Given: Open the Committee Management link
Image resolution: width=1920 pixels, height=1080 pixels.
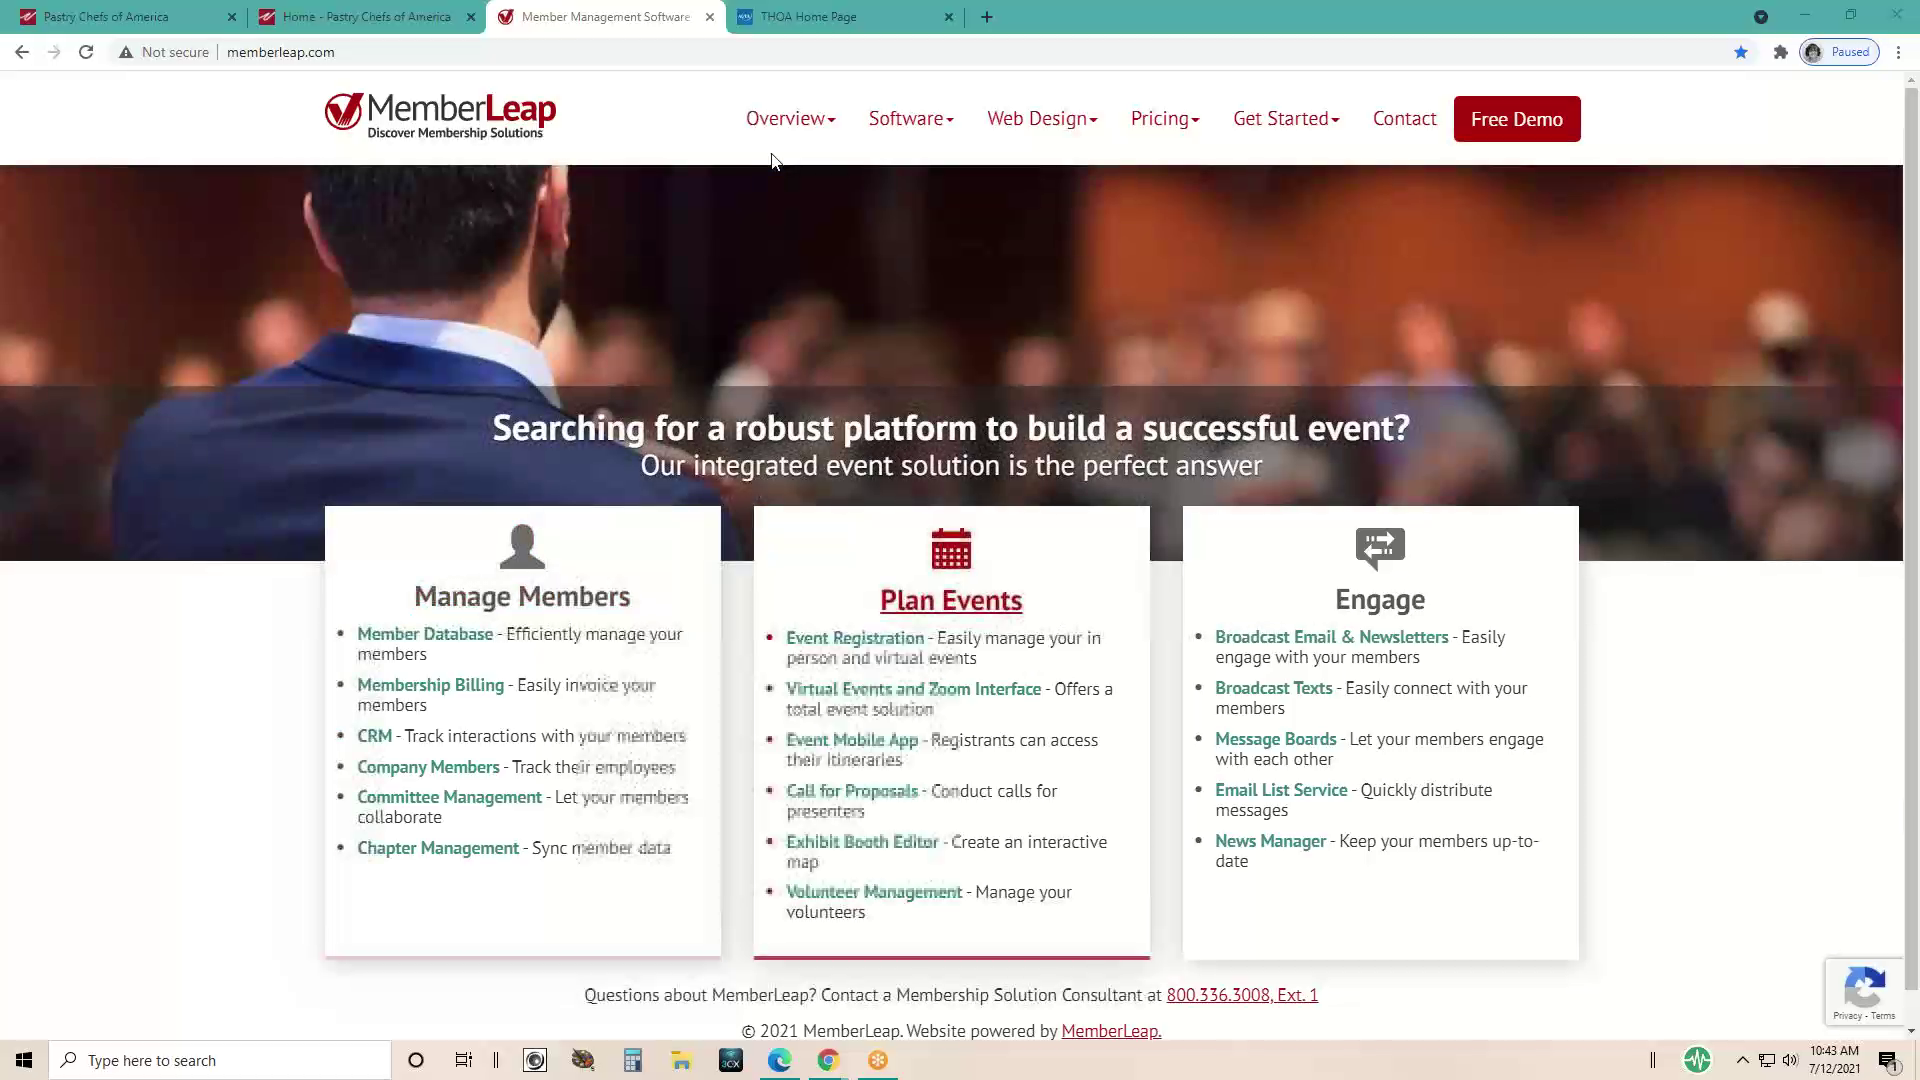Looking at the screenshot, I should 450,797.
